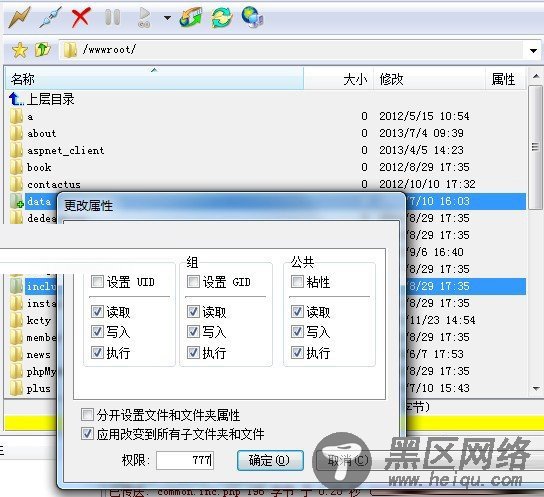Uncheck owner 写入 checkbox below 设置 UID
Screen dimensions: 544x497
click(97, 332)
